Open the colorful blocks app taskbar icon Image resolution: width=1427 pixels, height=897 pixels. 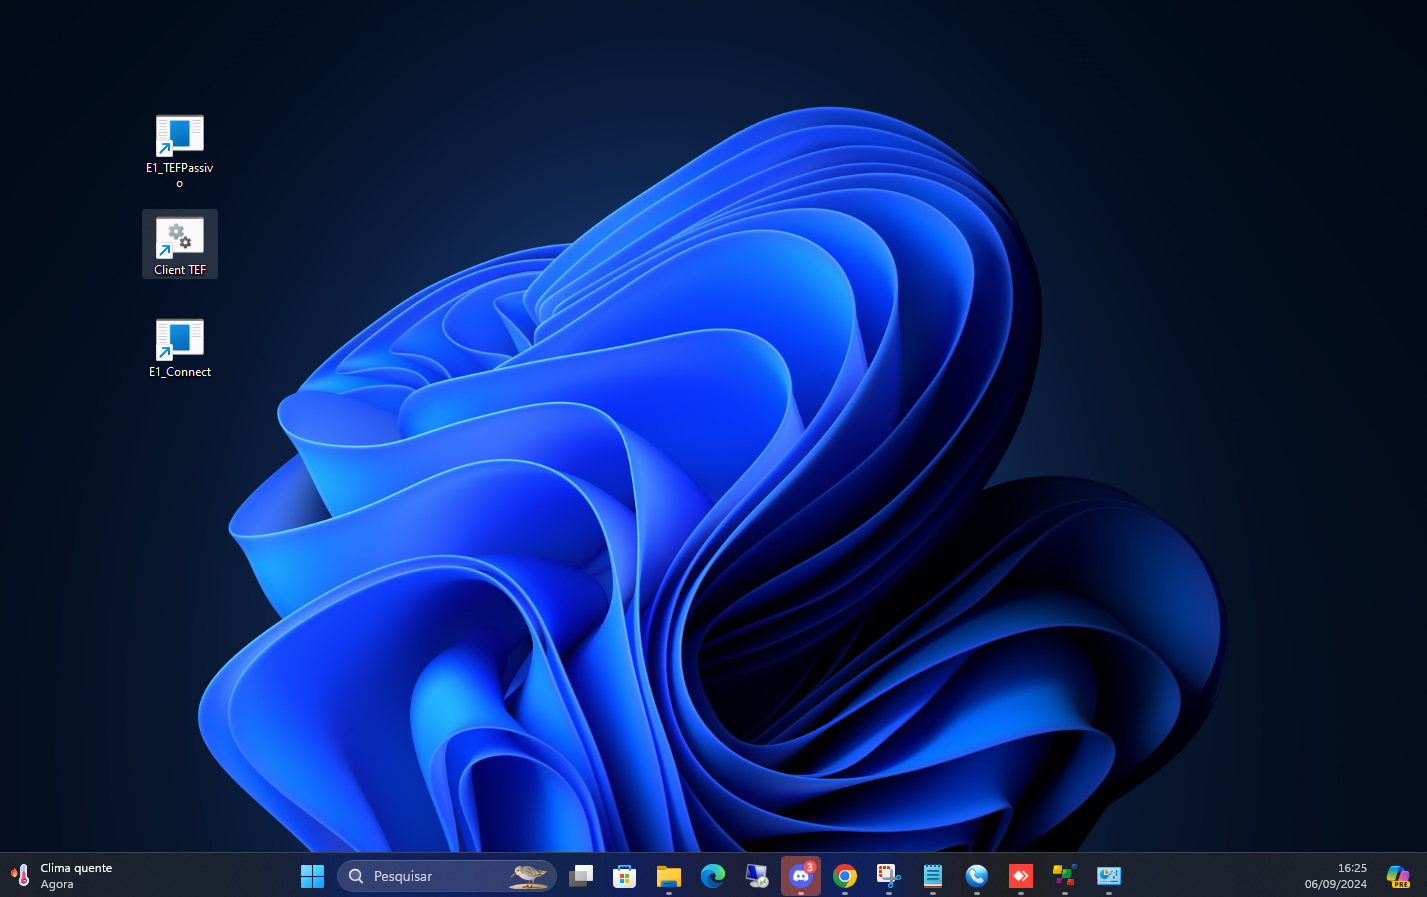point(1065,876)
